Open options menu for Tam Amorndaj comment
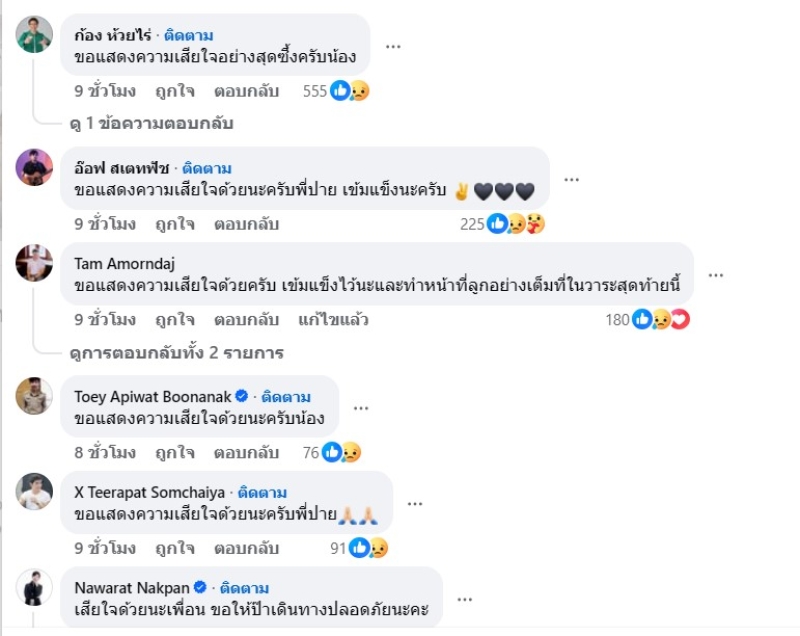 click(x=716, y=275)
